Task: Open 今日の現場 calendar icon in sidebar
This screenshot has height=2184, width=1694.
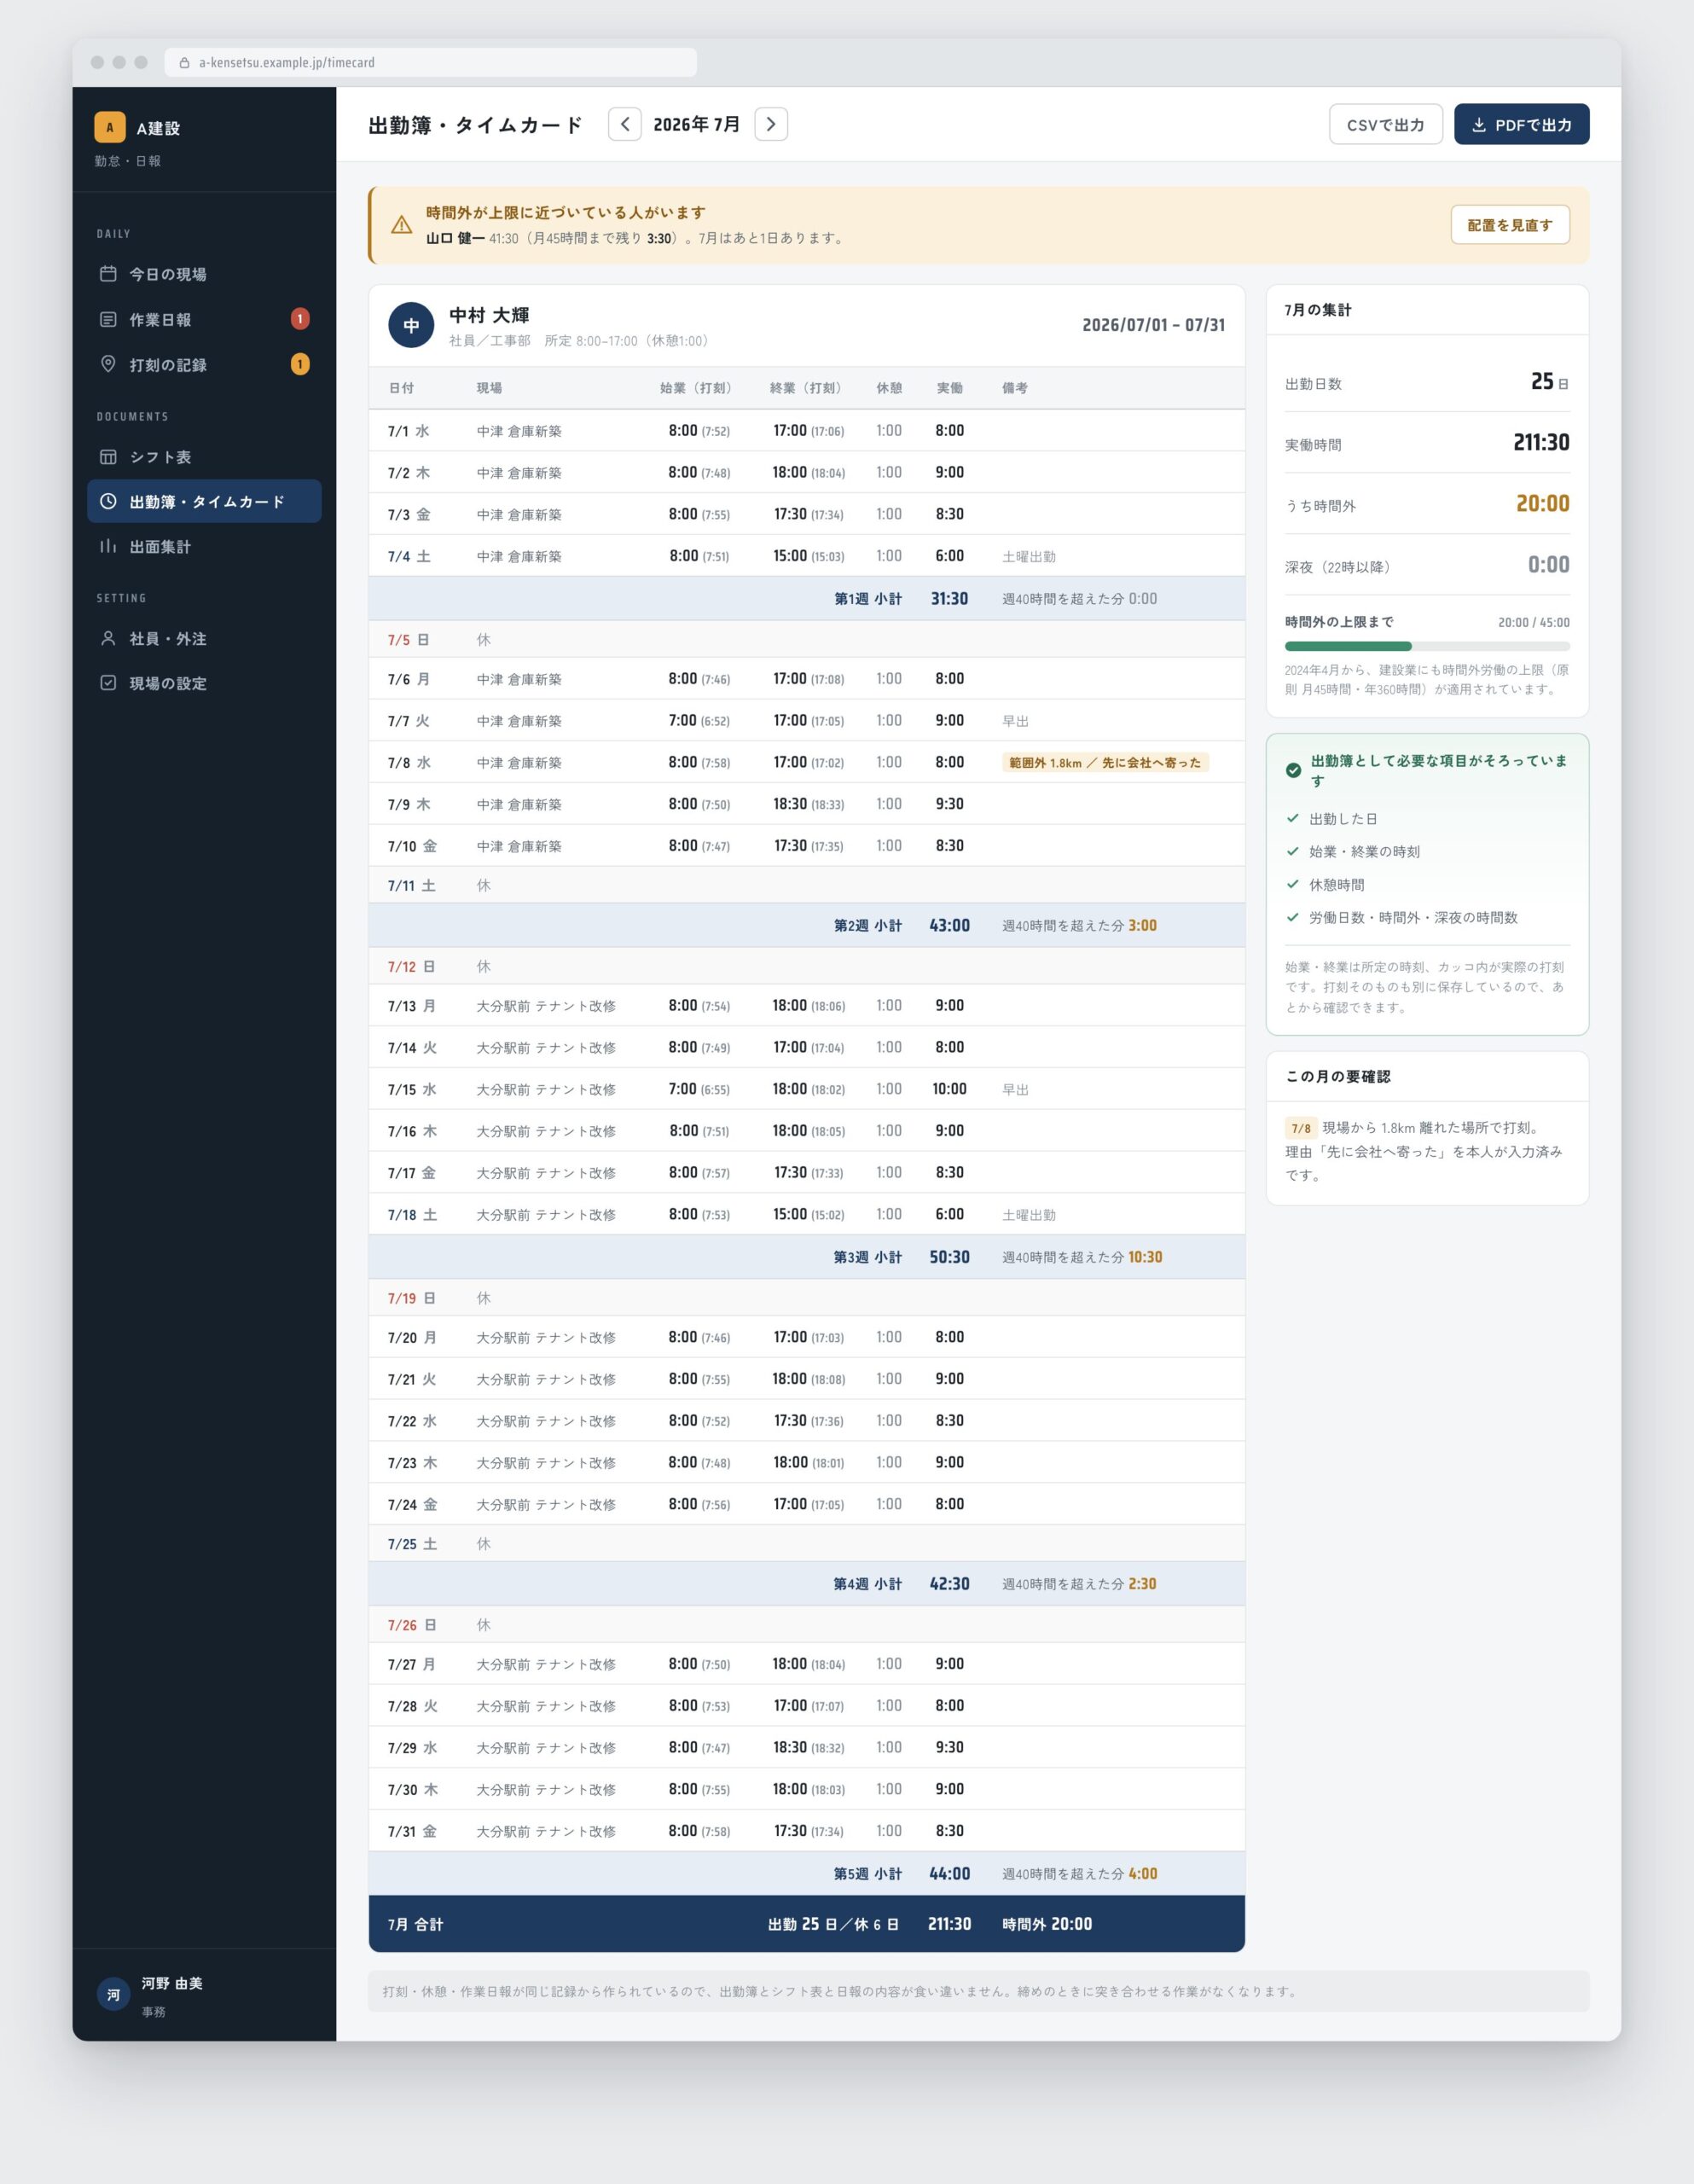Action: [108, 273]
